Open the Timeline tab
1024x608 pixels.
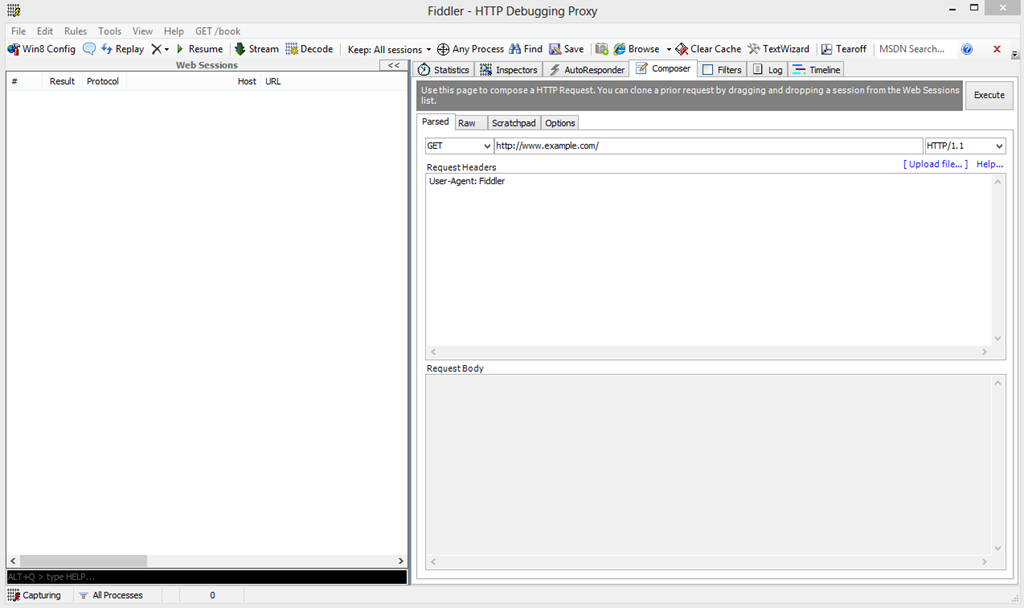tap(816, 70)
